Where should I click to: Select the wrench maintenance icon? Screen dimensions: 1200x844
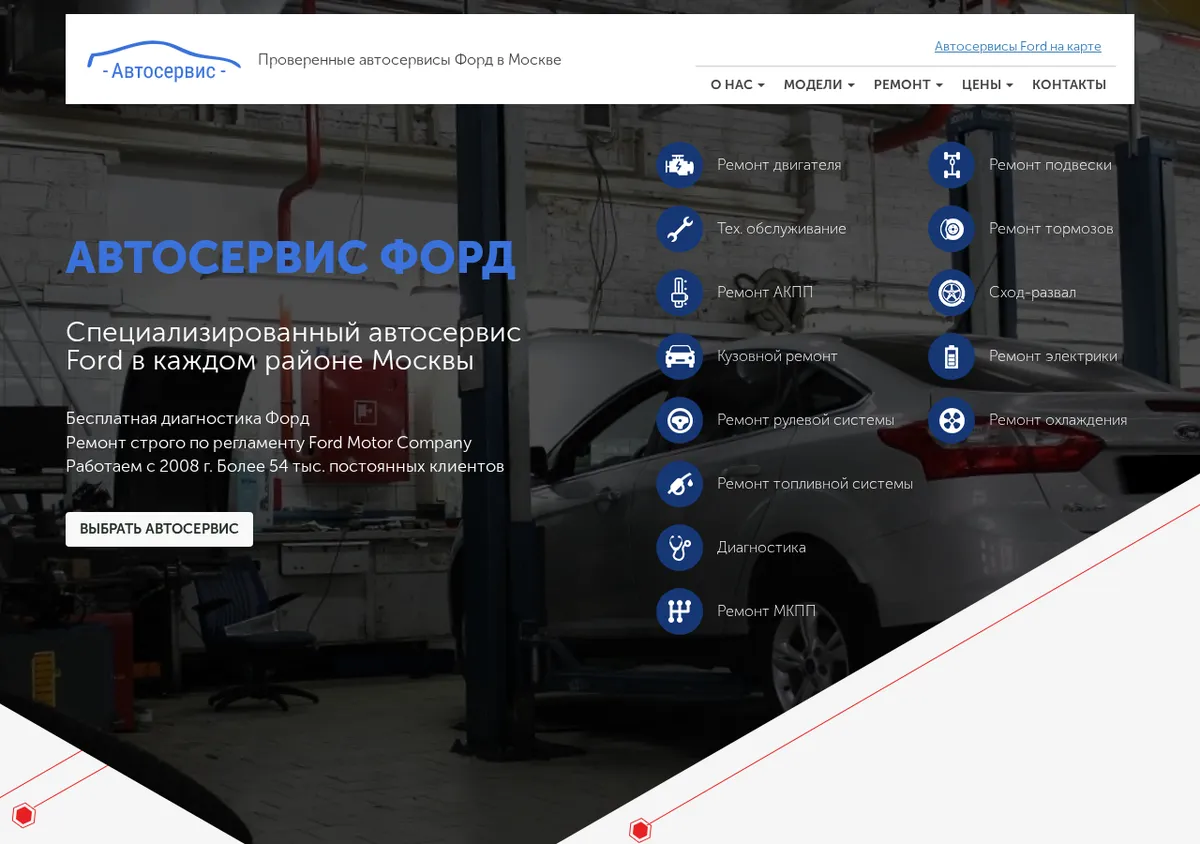(x=680, y=229)
